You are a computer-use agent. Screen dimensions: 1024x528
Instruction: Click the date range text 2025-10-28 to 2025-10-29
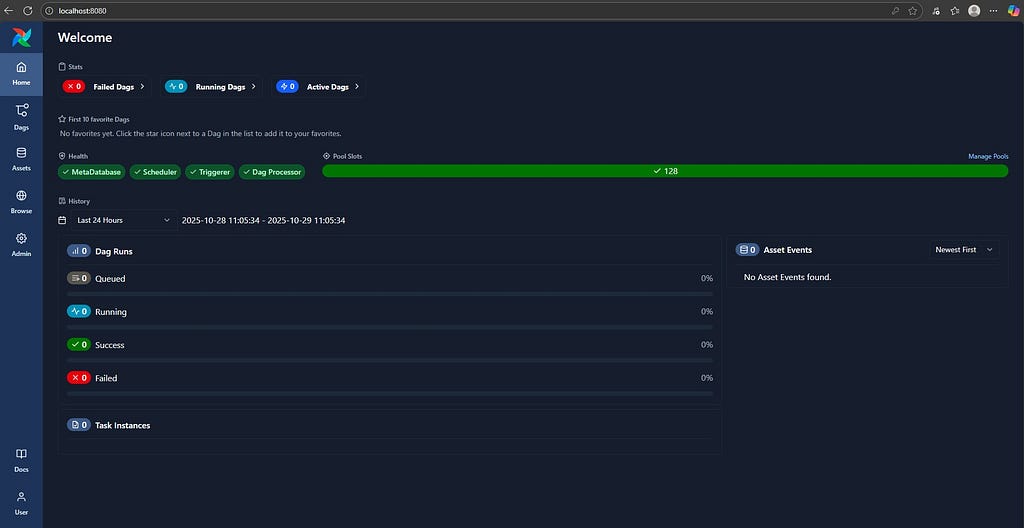coord(263,220)
